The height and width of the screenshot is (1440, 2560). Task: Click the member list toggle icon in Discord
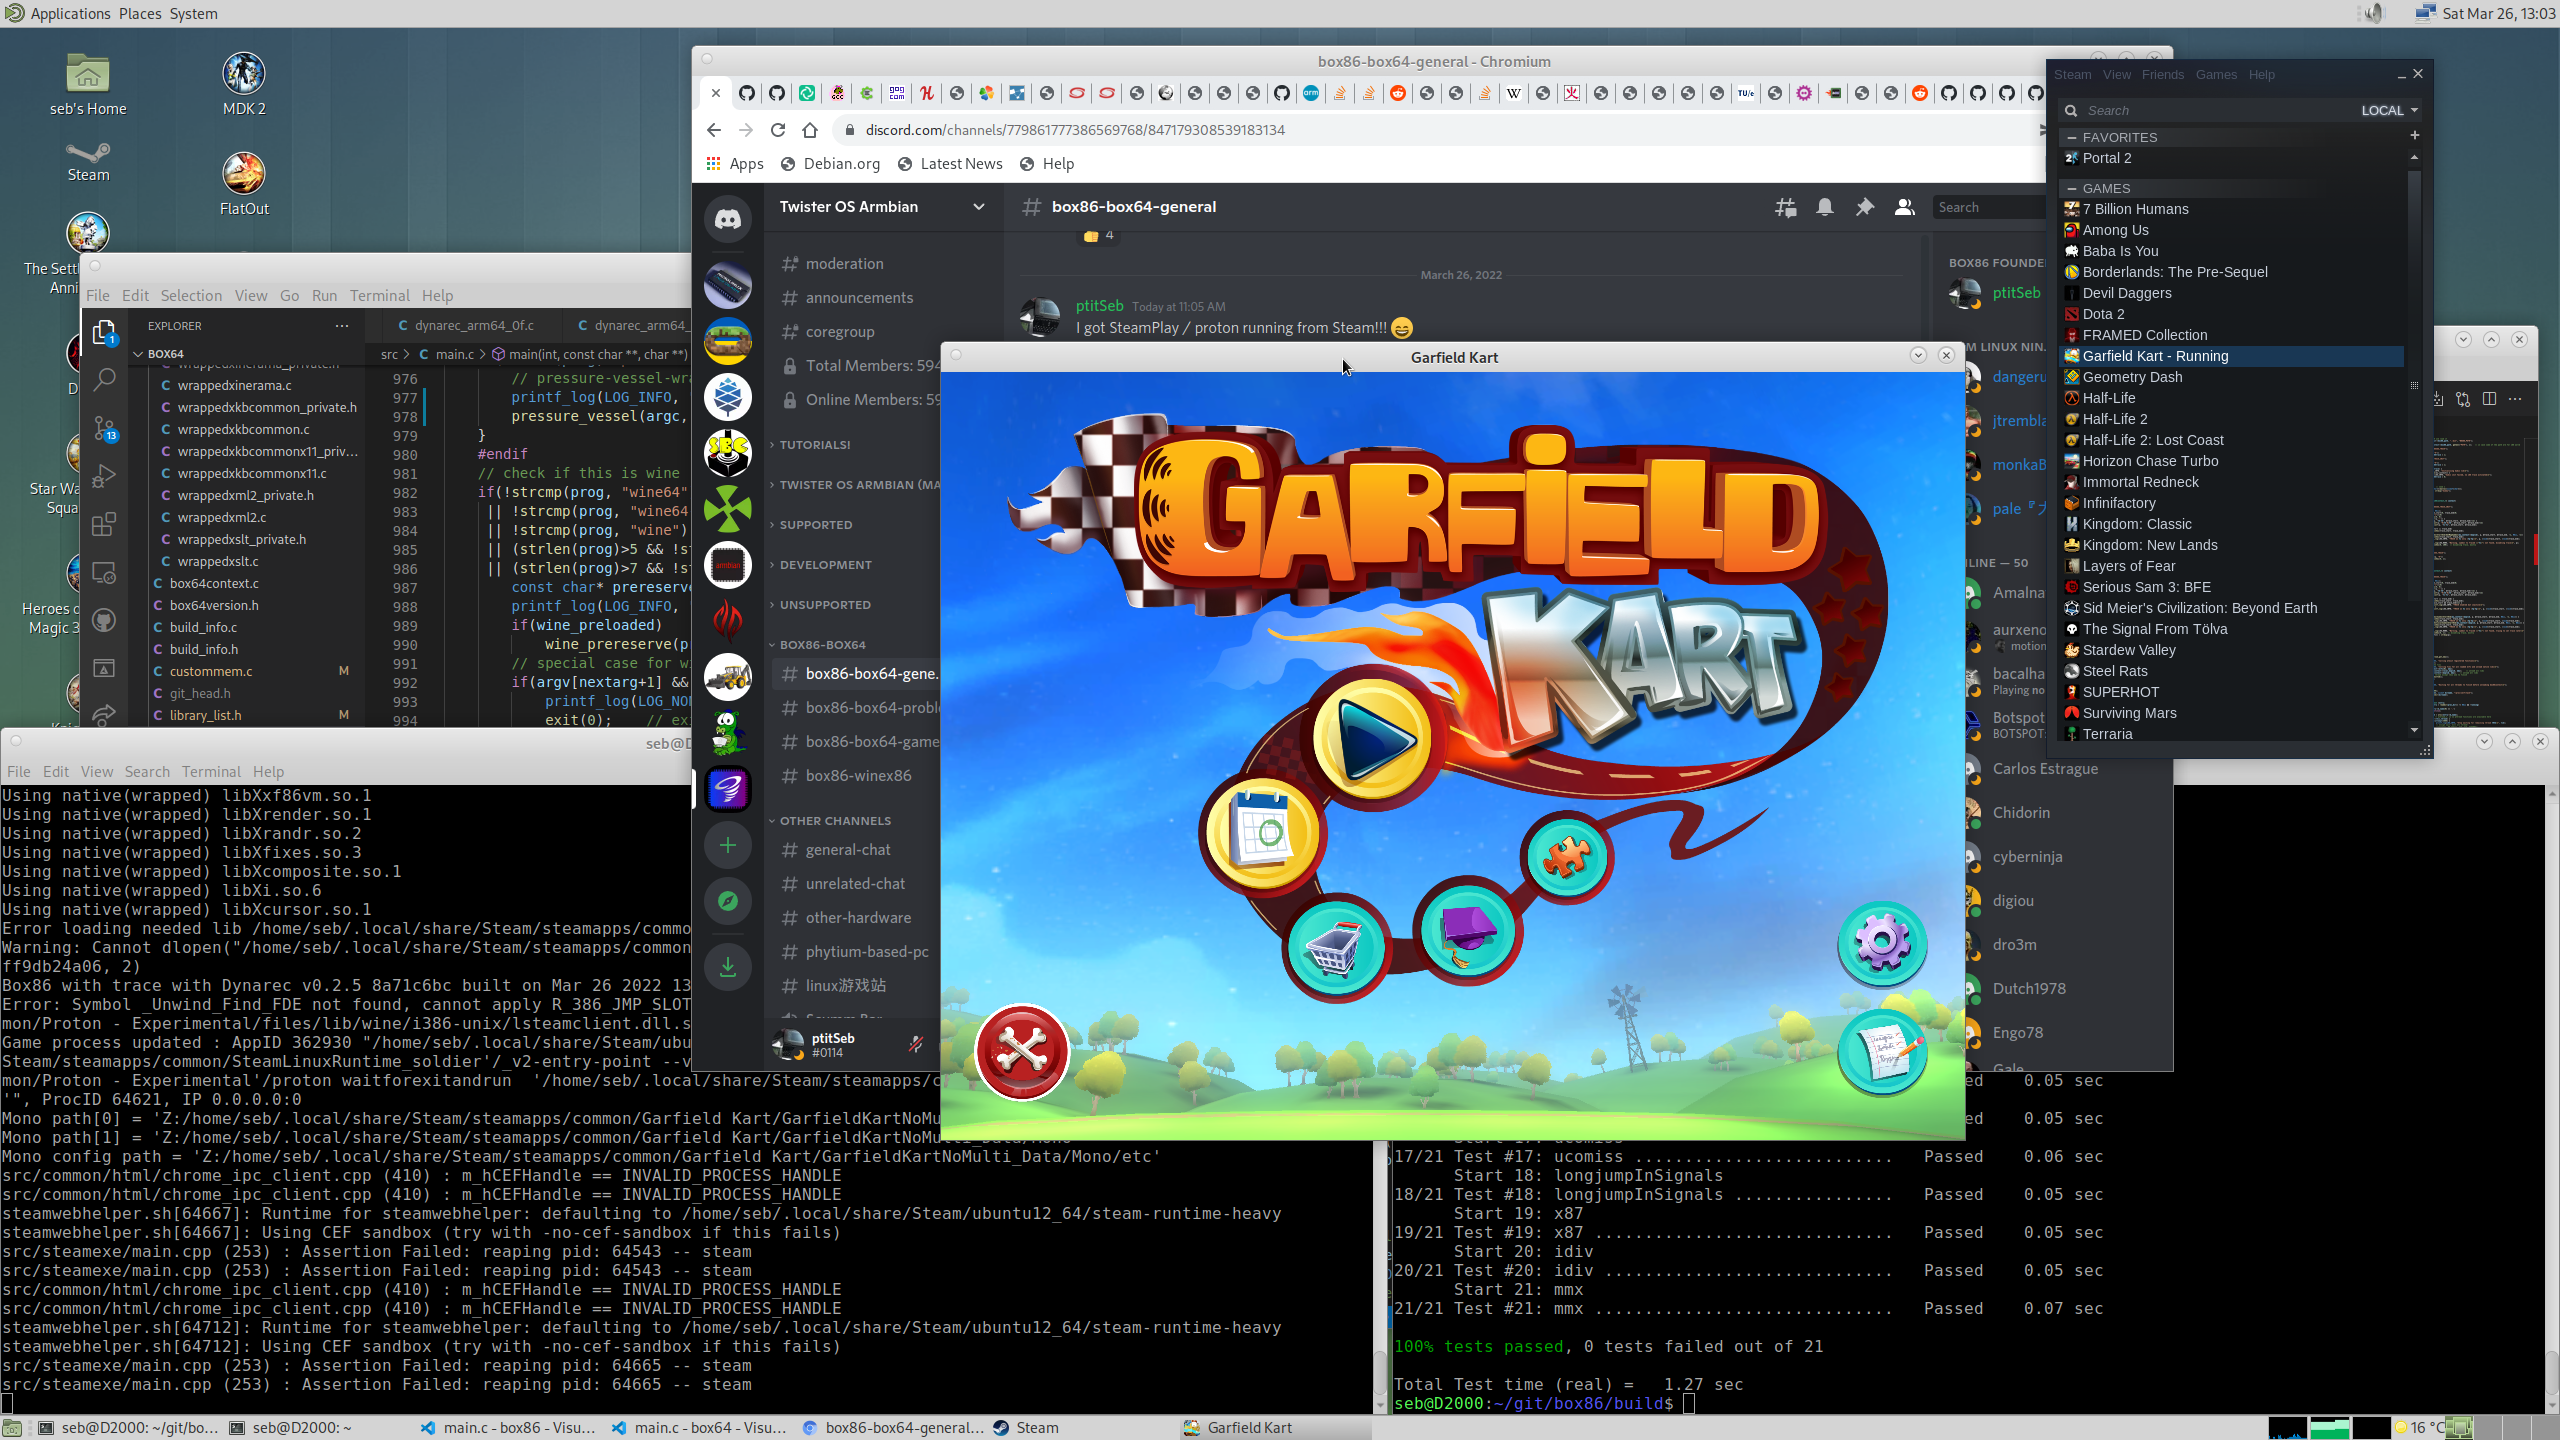coord(1906,207)
